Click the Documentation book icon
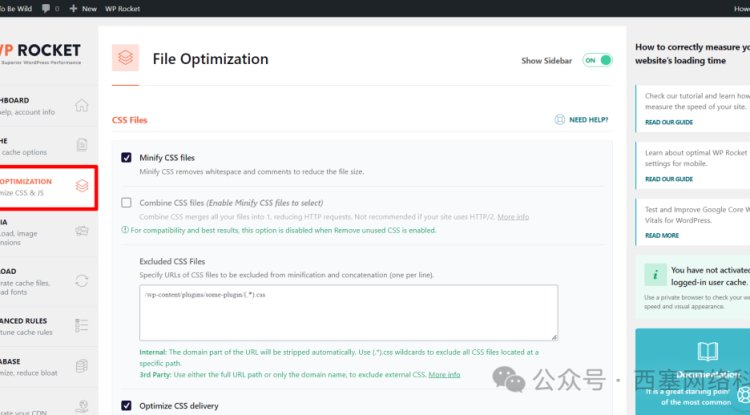The height and width of the screenshot is (415, 750). [707, 351]
